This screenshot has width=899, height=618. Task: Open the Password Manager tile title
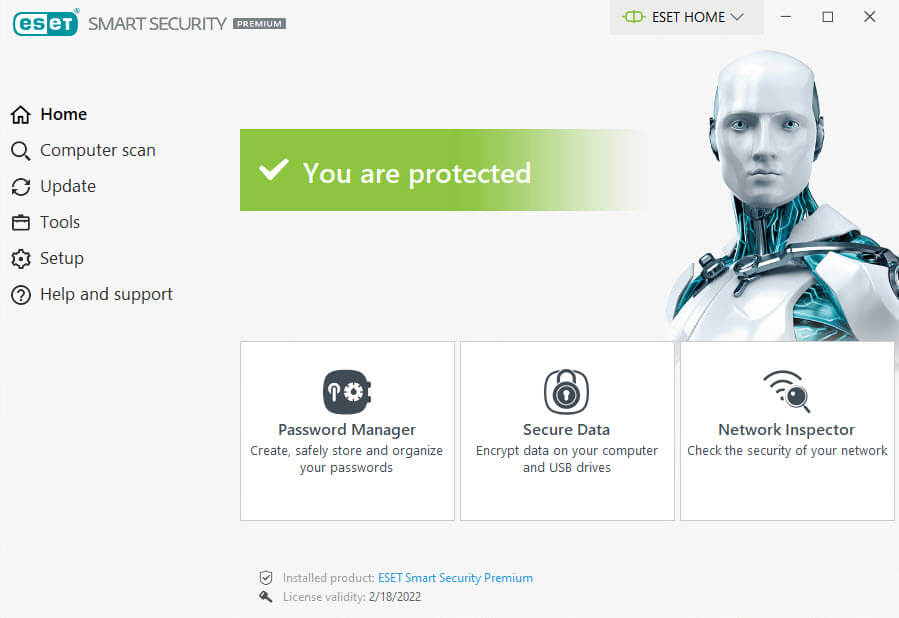347,430
